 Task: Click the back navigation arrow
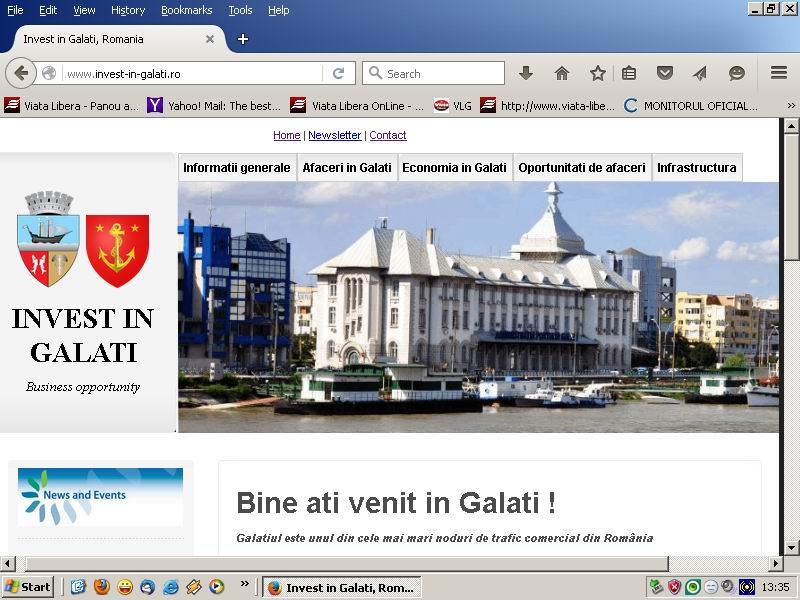[x=22, y=73]
